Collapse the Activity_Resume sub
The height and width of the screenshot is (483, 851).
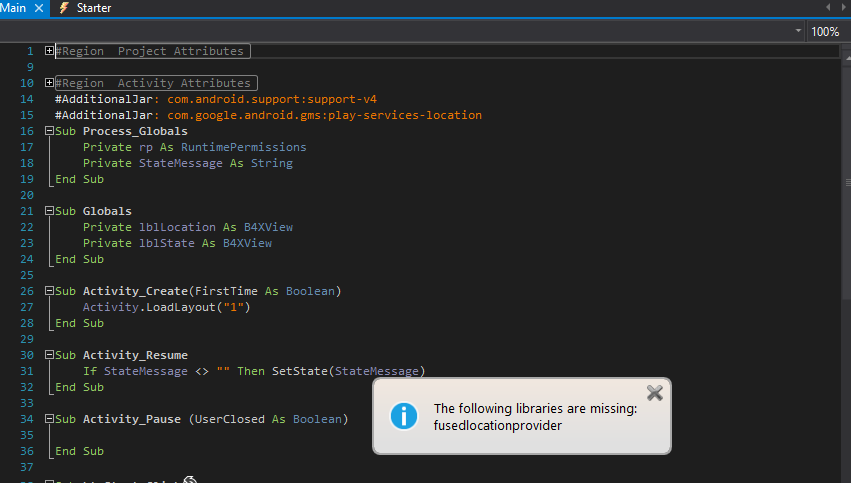coord(50,355)
